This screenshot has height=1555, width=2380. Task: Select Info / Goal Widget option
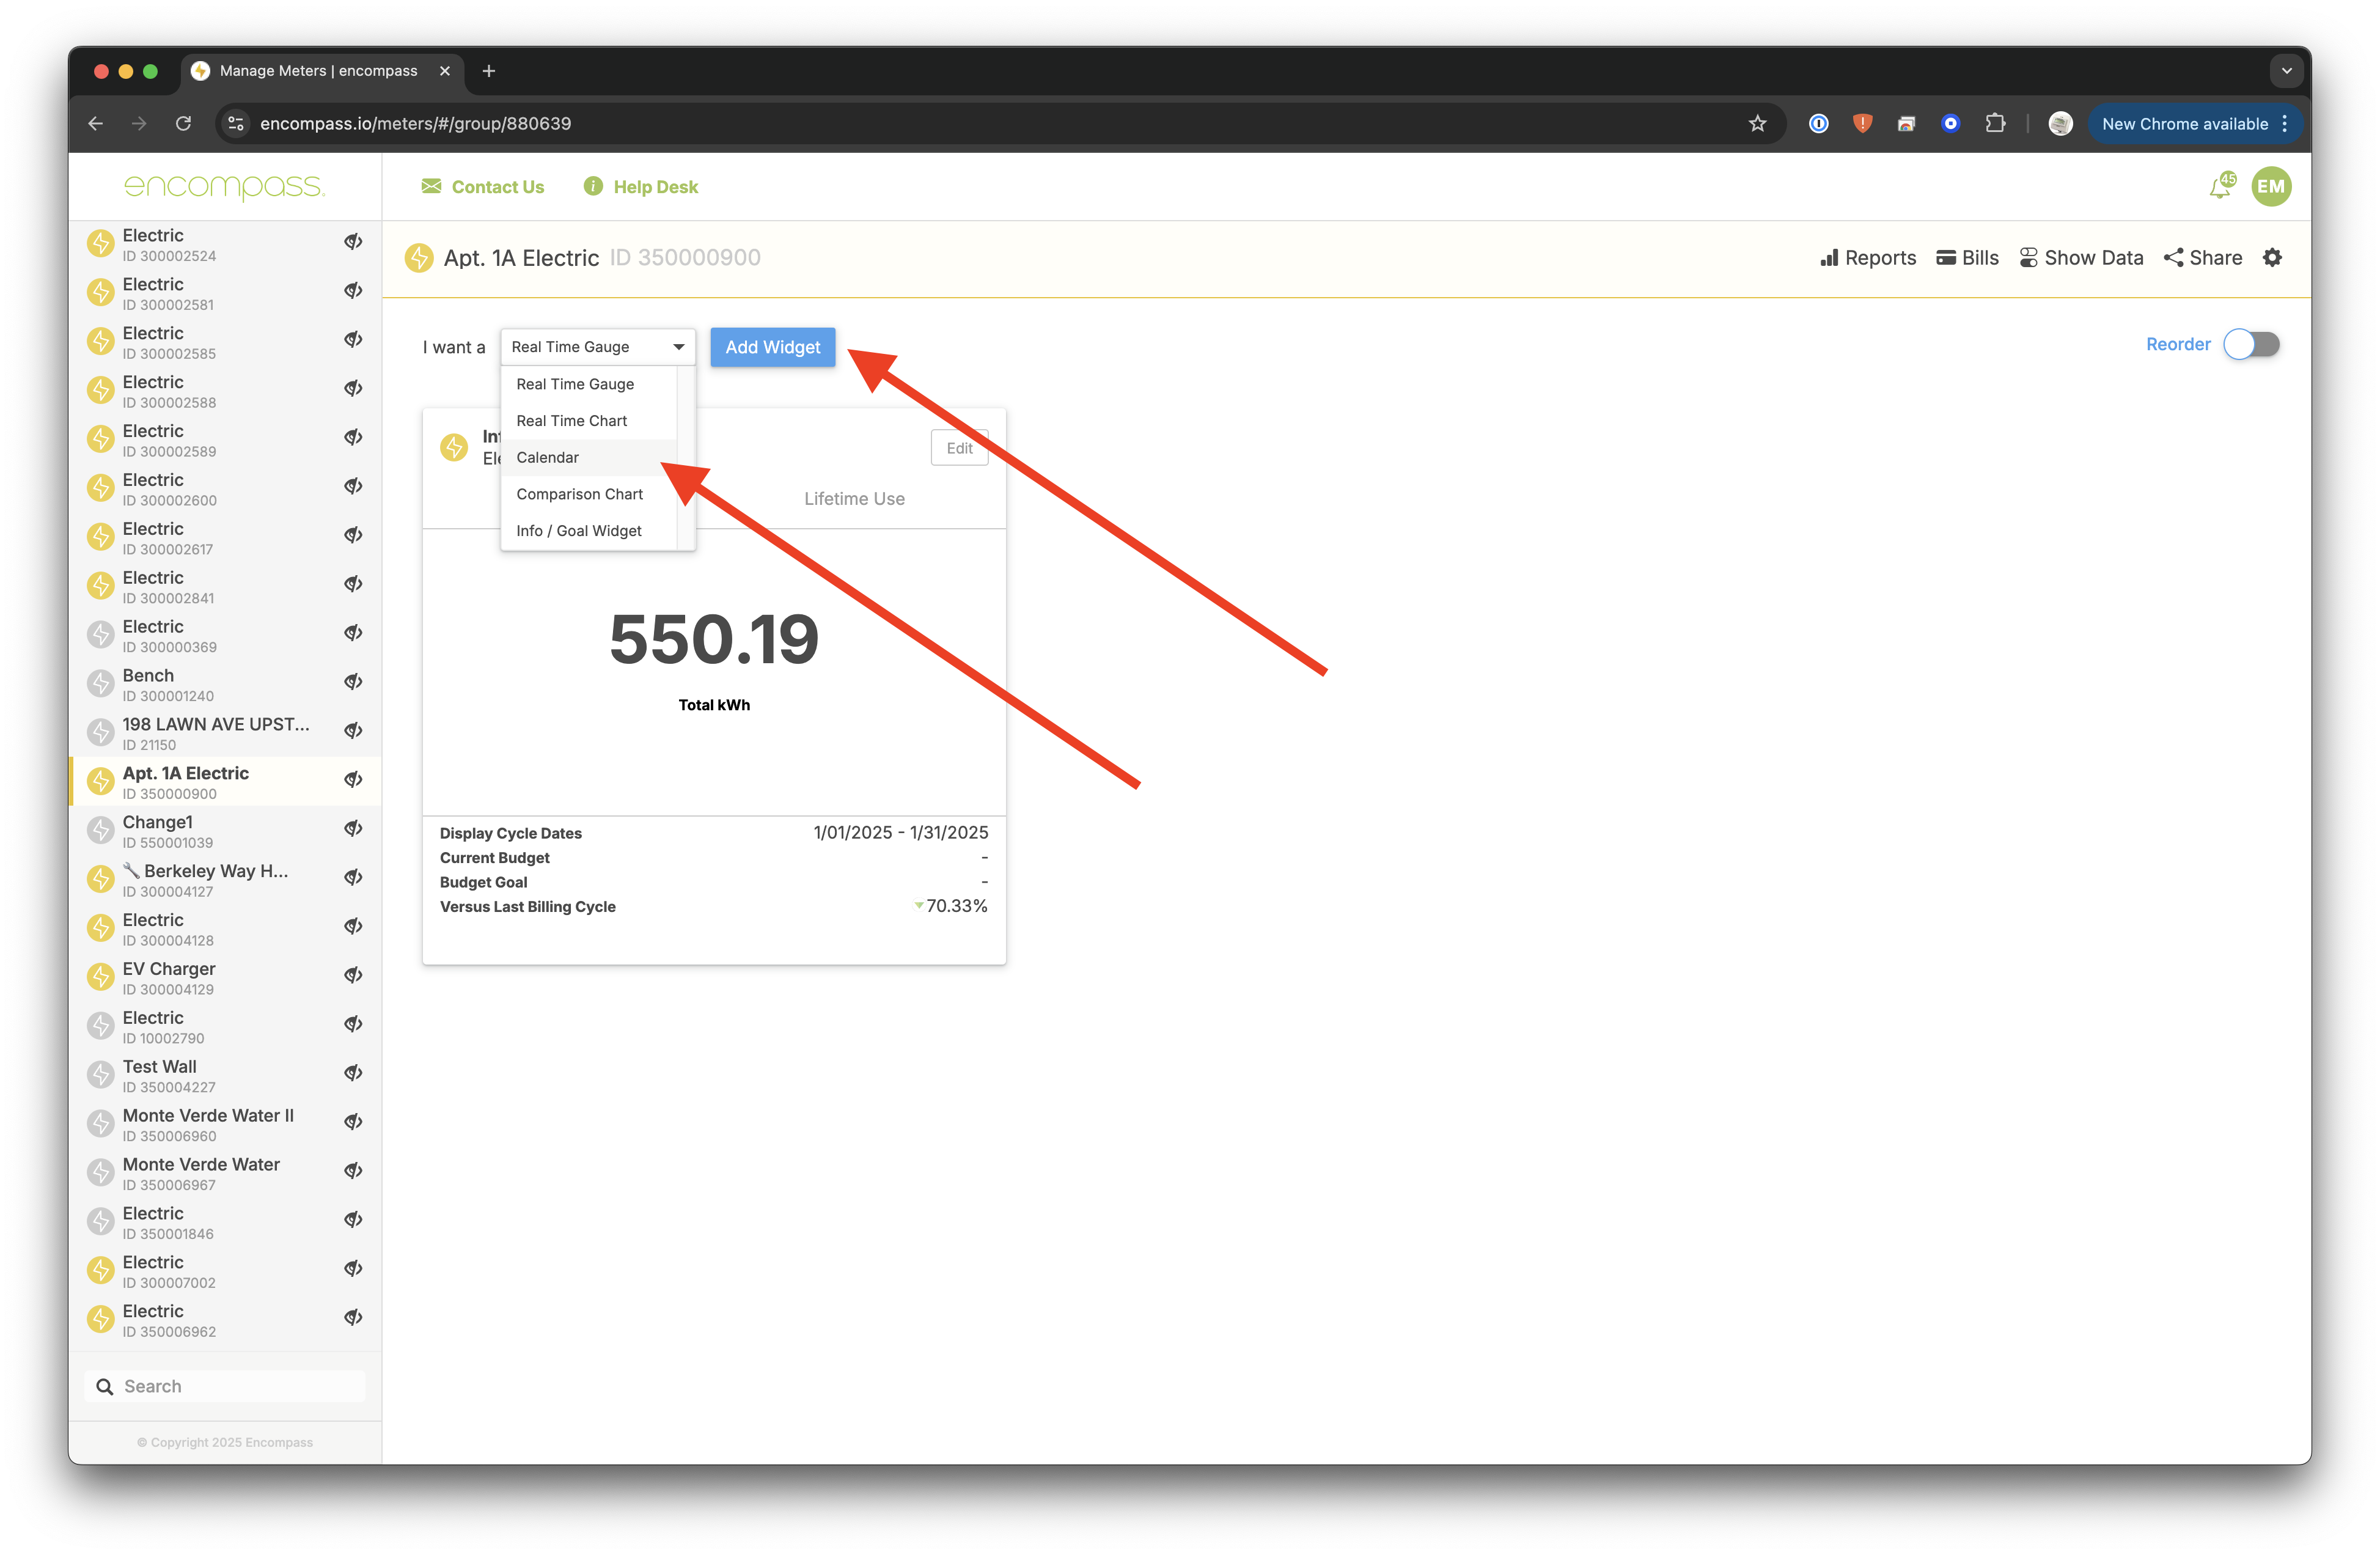(579, 531)
